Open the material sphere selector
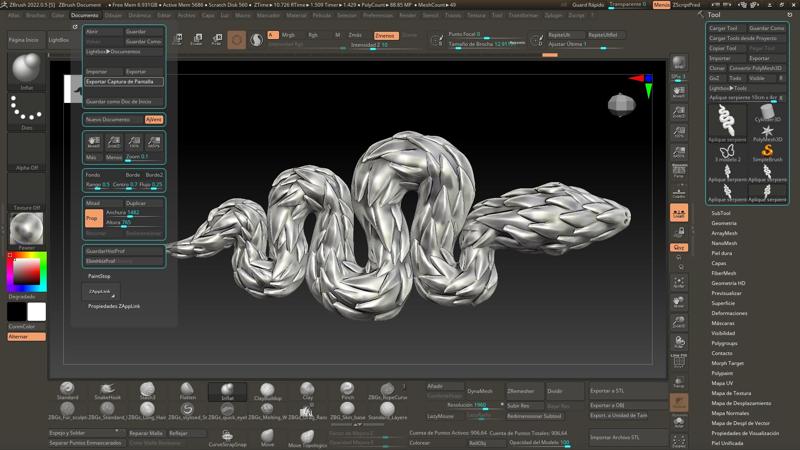 27,232
